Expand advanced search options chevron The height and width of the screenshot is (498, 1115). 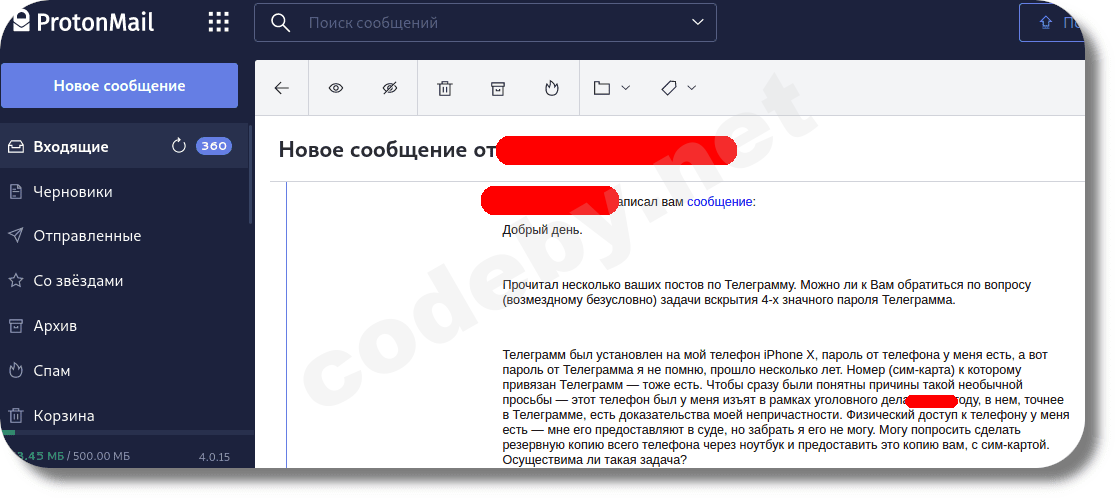[698, 23]
